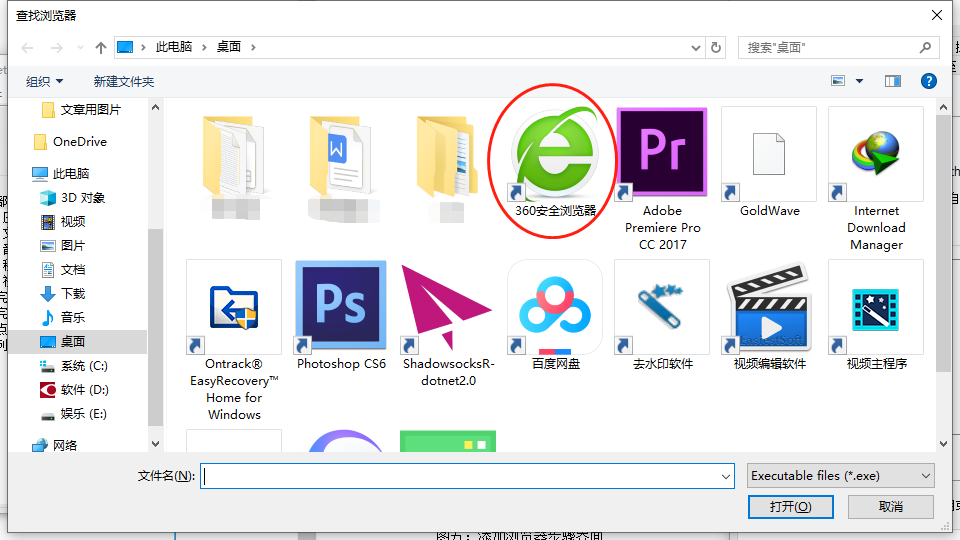The height and width of the screenshot is (540, 960).
Task: Click the search magnifier icon
Action: tap(926, 47)
